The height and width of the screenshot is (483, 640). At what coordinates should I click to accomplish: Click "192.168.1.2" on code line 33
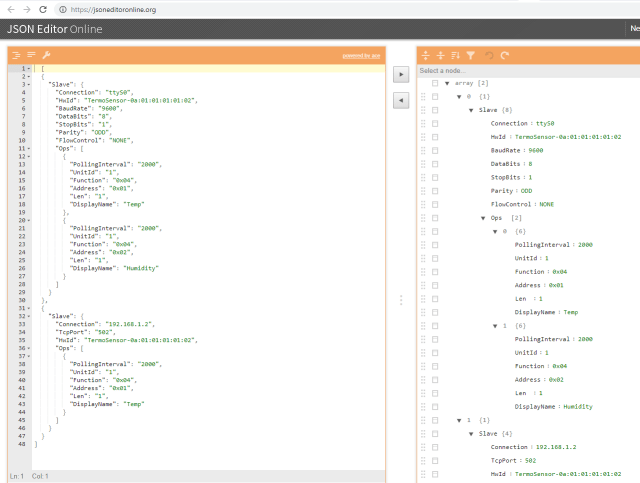130,324
